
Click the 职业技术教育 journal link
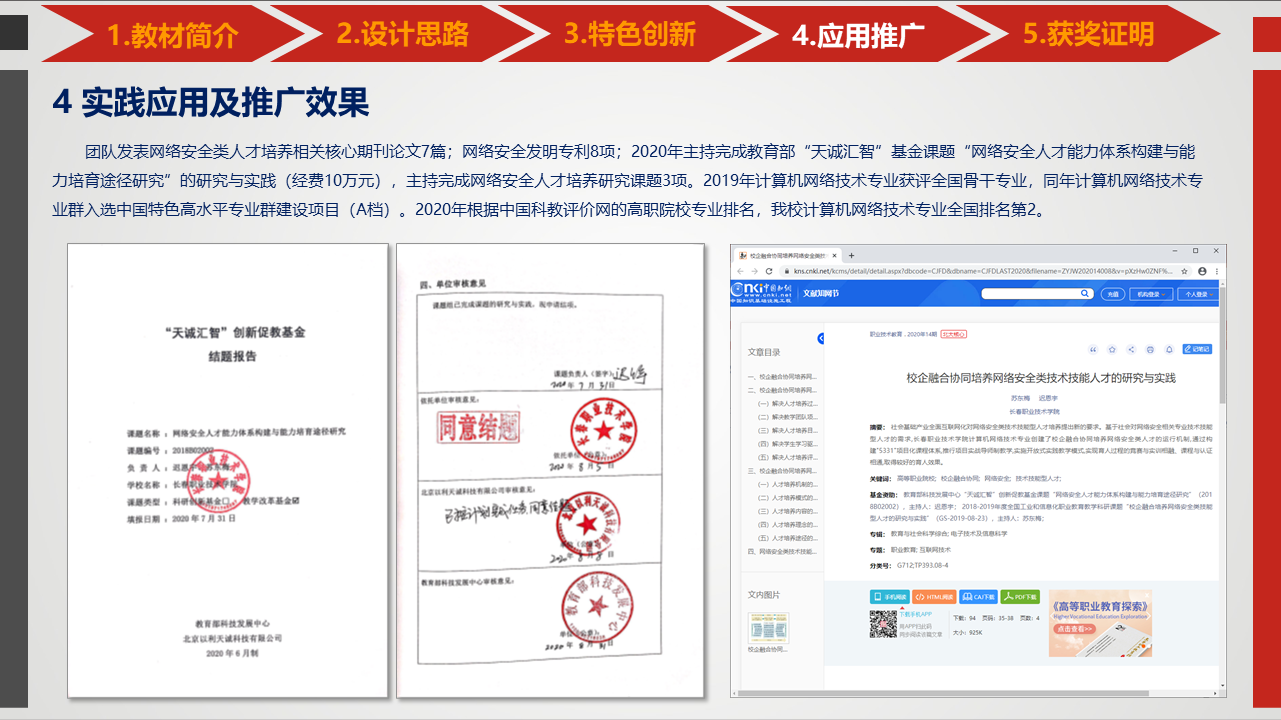coord(885,334)
